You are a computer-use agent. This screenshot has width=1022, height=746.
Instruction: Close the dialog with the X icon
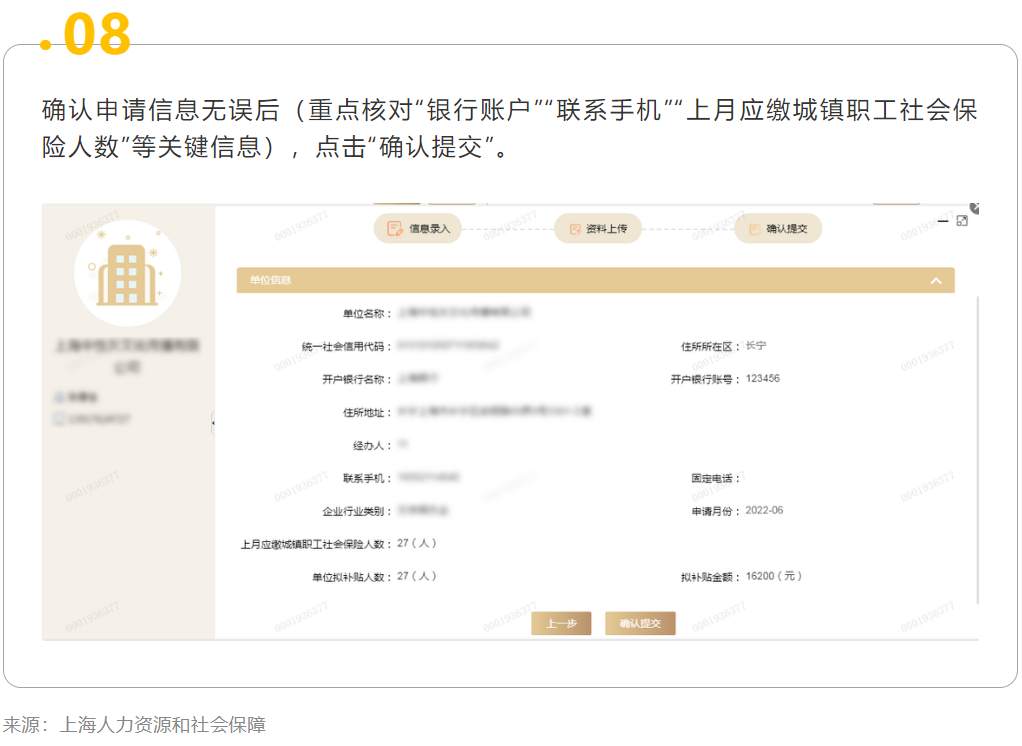(975, 208)
